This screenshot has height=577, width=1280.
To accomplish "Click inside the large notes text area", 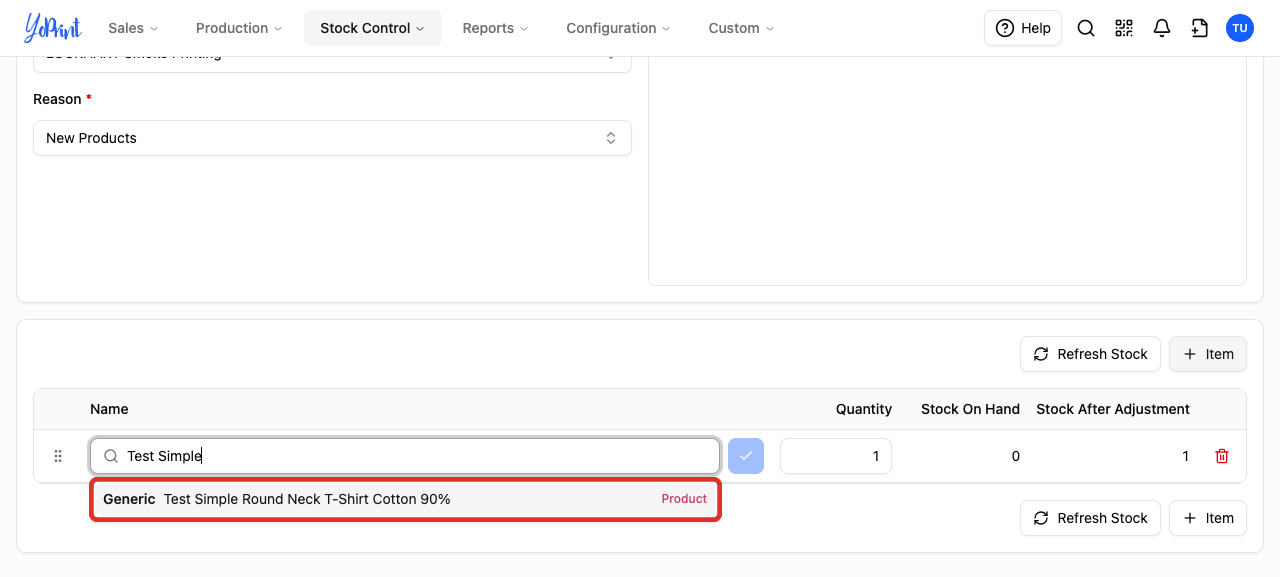I will 947,170.
